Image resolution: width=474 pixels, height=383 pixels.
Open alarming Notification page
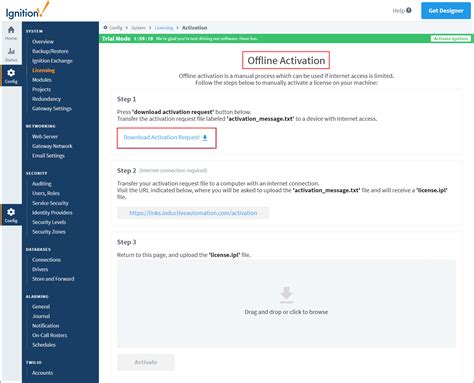pyautogui.click(x=46, y=326)
